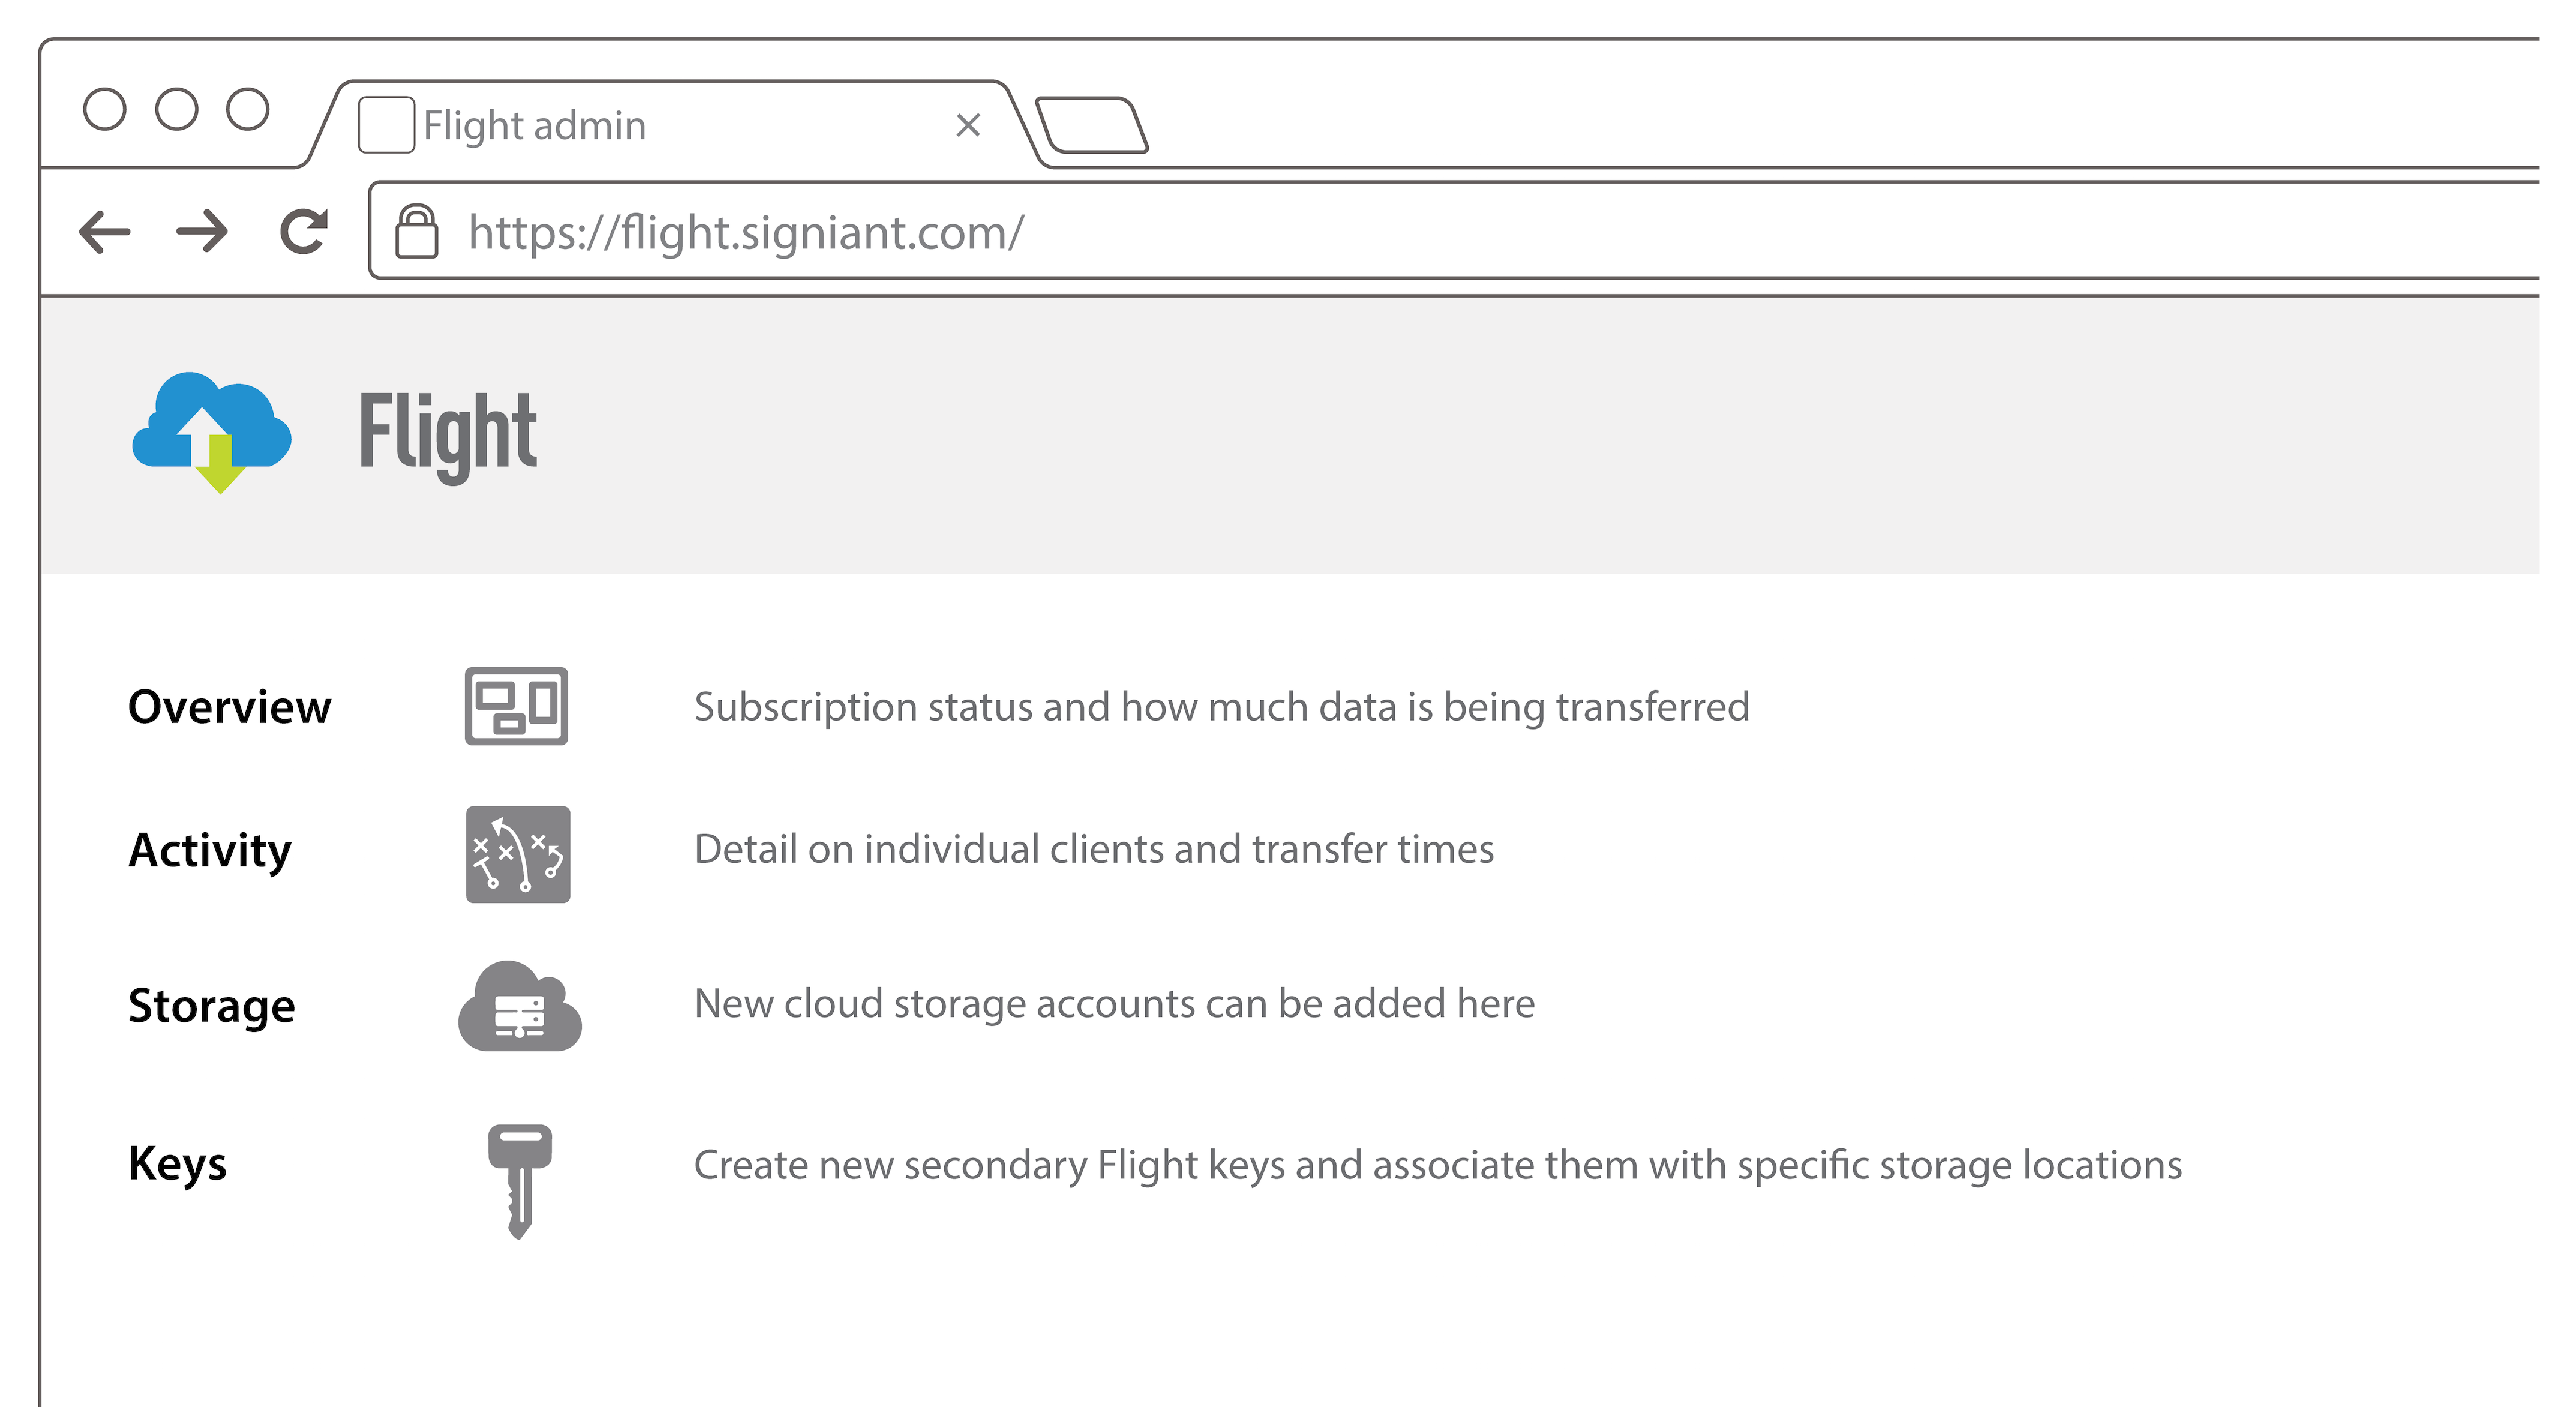This screenshot has width=2576, height=1407.
Task: Reload the page with refresh icon
Action: click(304, 231)
